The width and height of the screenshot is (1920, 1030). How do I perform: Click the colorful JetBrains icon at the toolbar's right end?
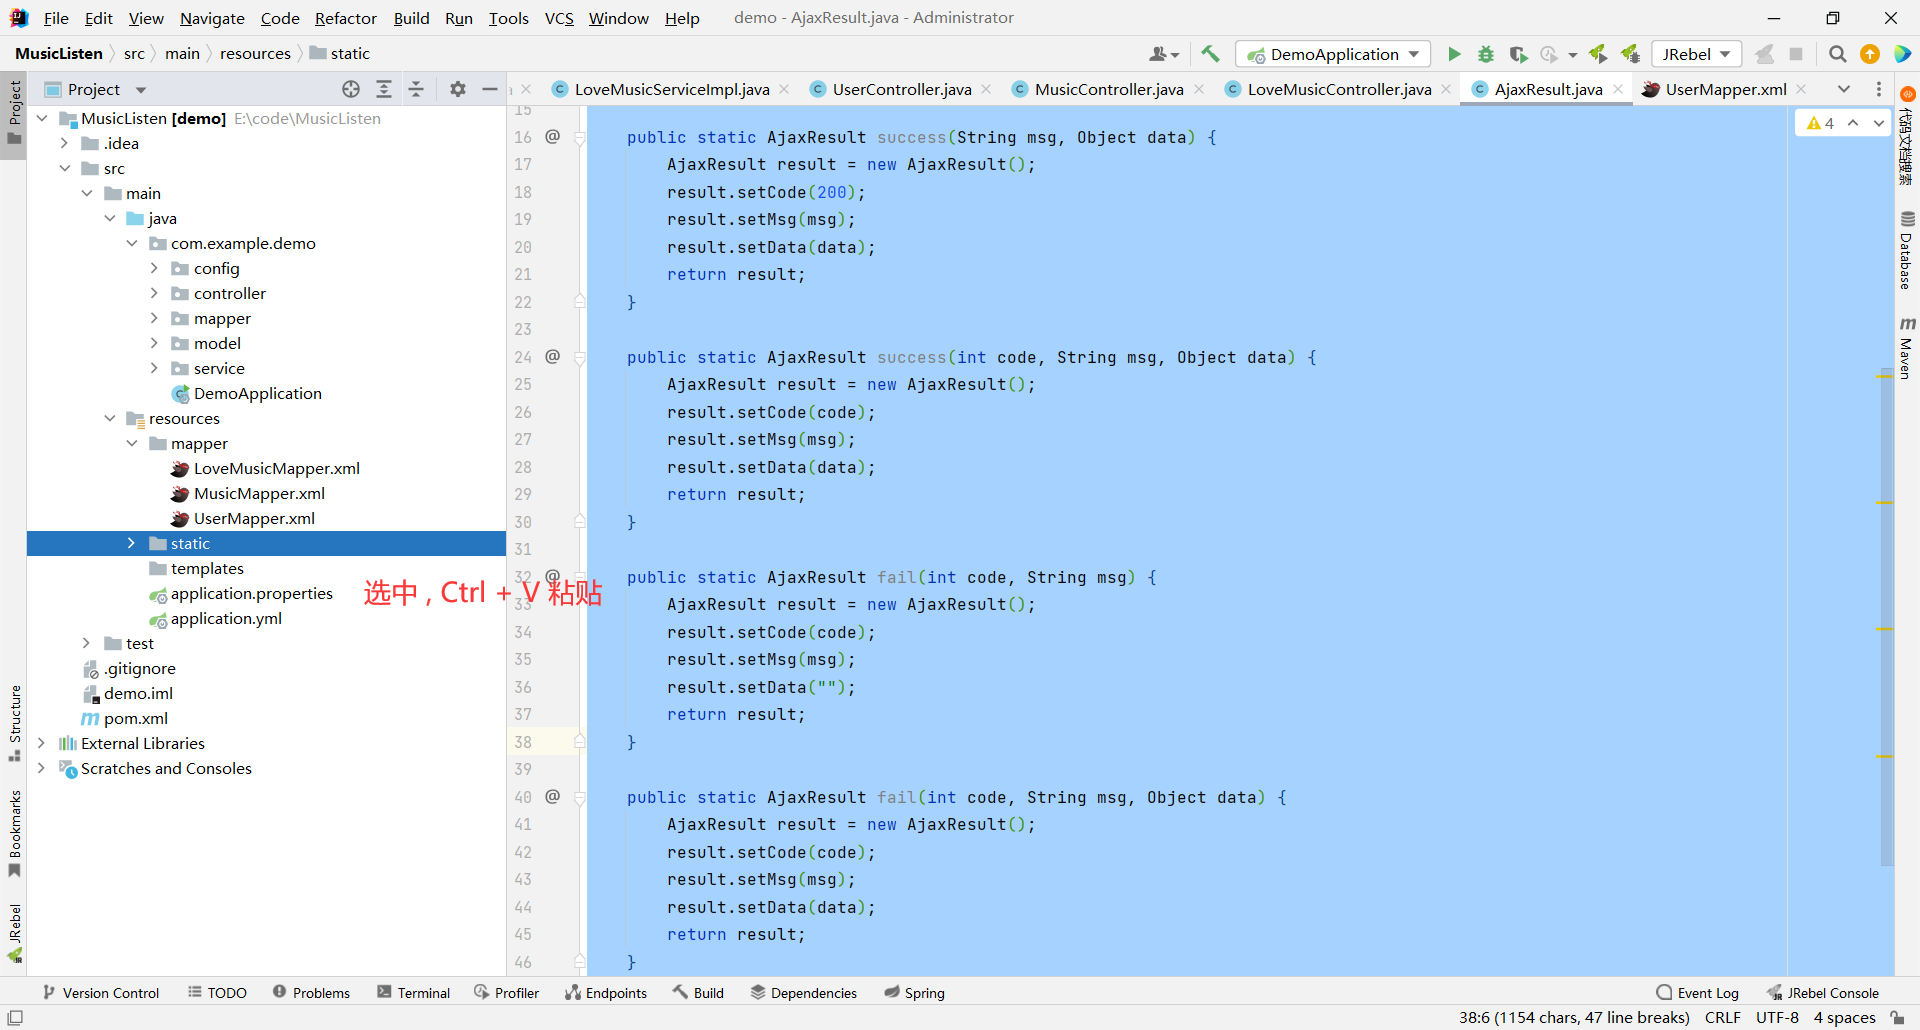click(1902, 54)
